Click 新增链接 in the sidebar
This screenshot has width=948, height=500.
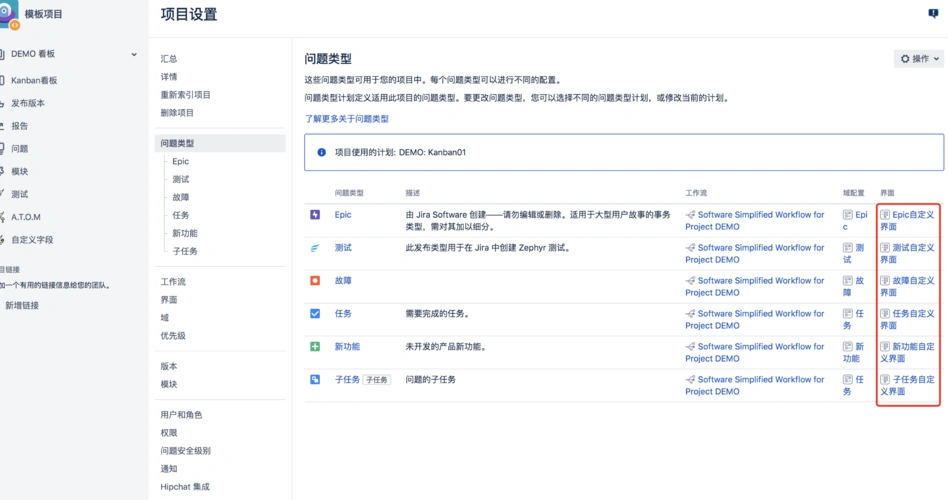click(22, 305)
